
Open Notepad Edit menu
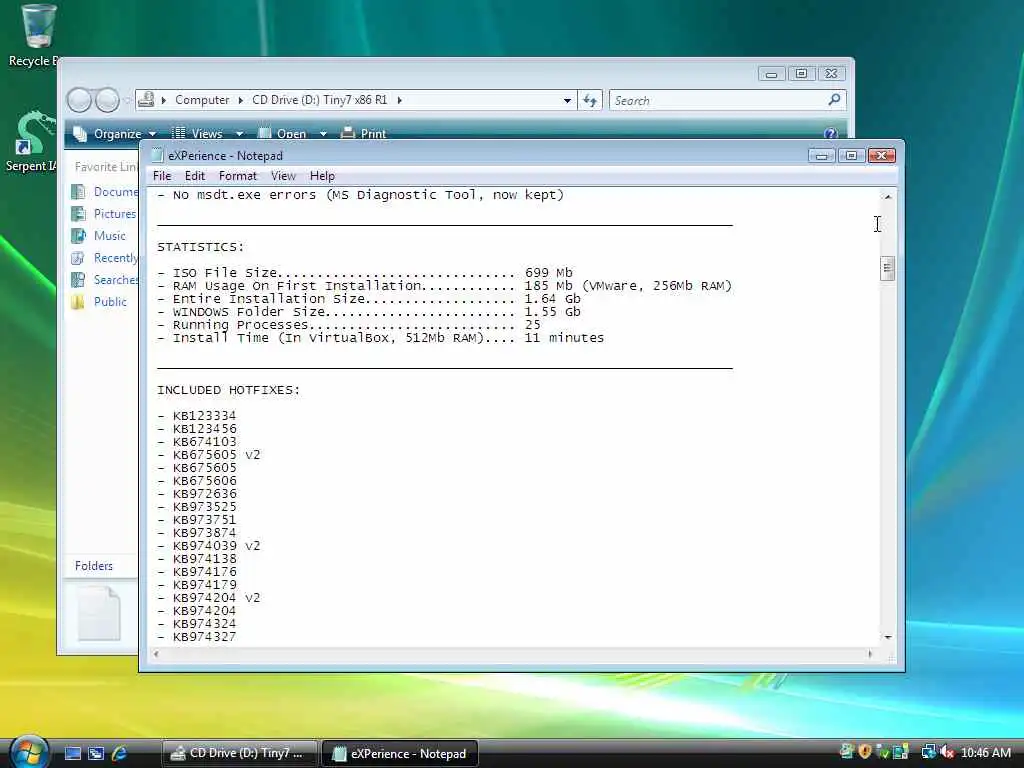(195, 176)
